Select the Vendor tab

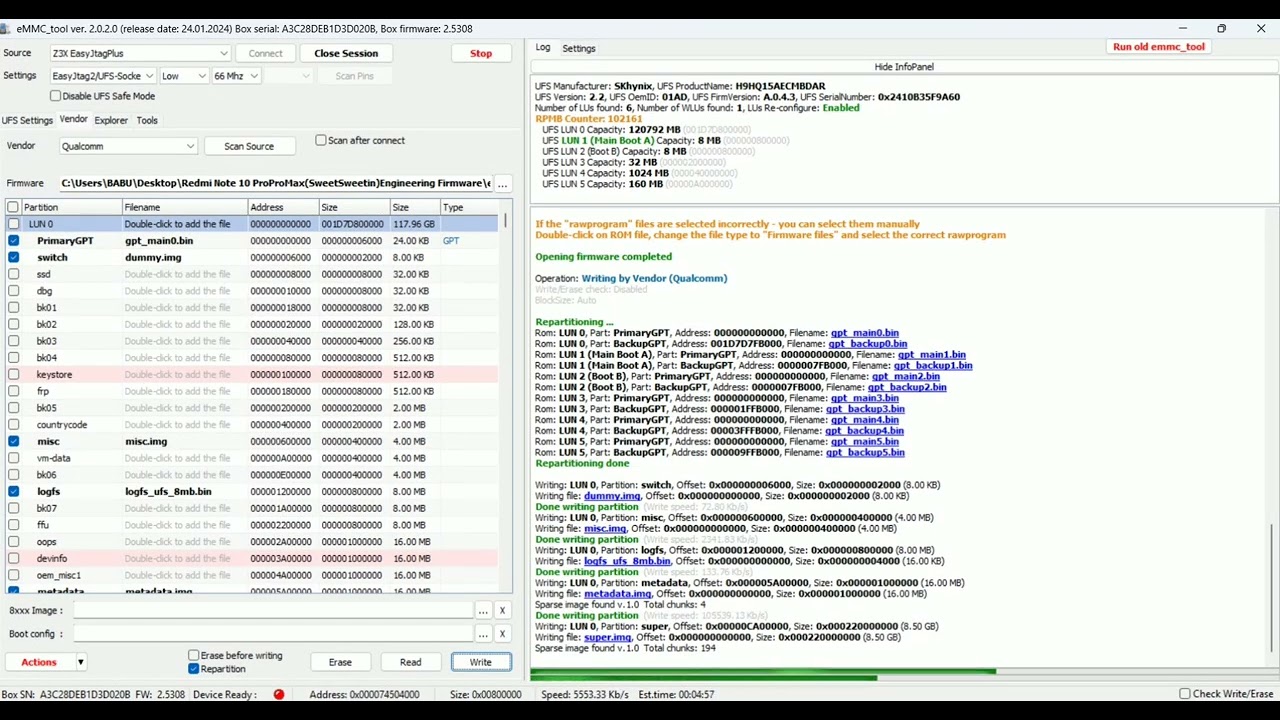73,120
